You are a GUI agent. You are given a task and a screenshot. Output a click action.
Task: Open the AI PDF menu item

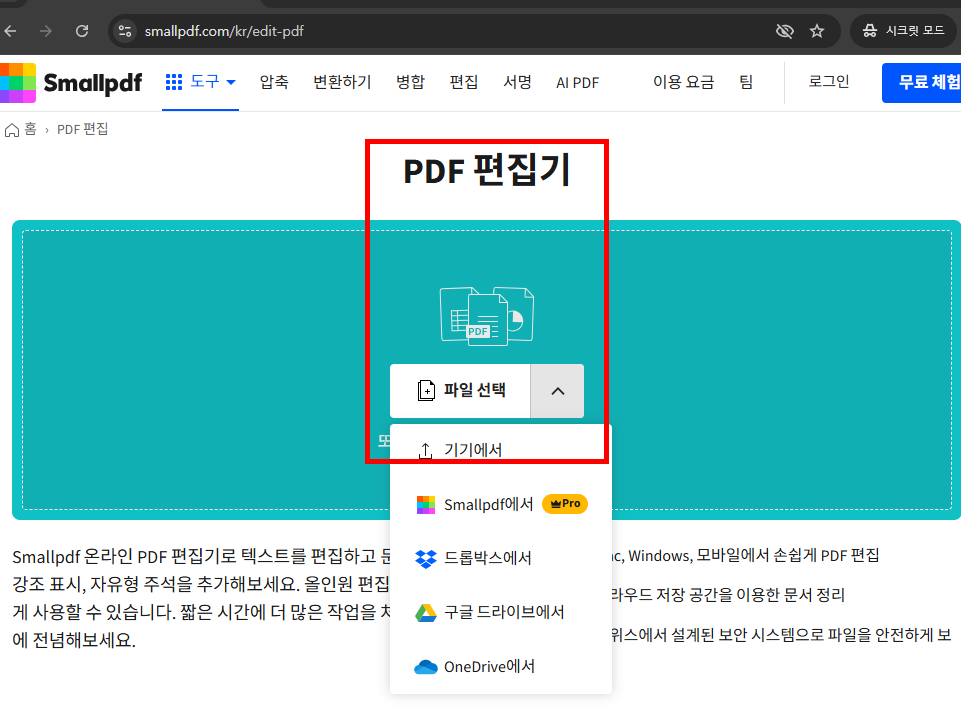point(578,83)
